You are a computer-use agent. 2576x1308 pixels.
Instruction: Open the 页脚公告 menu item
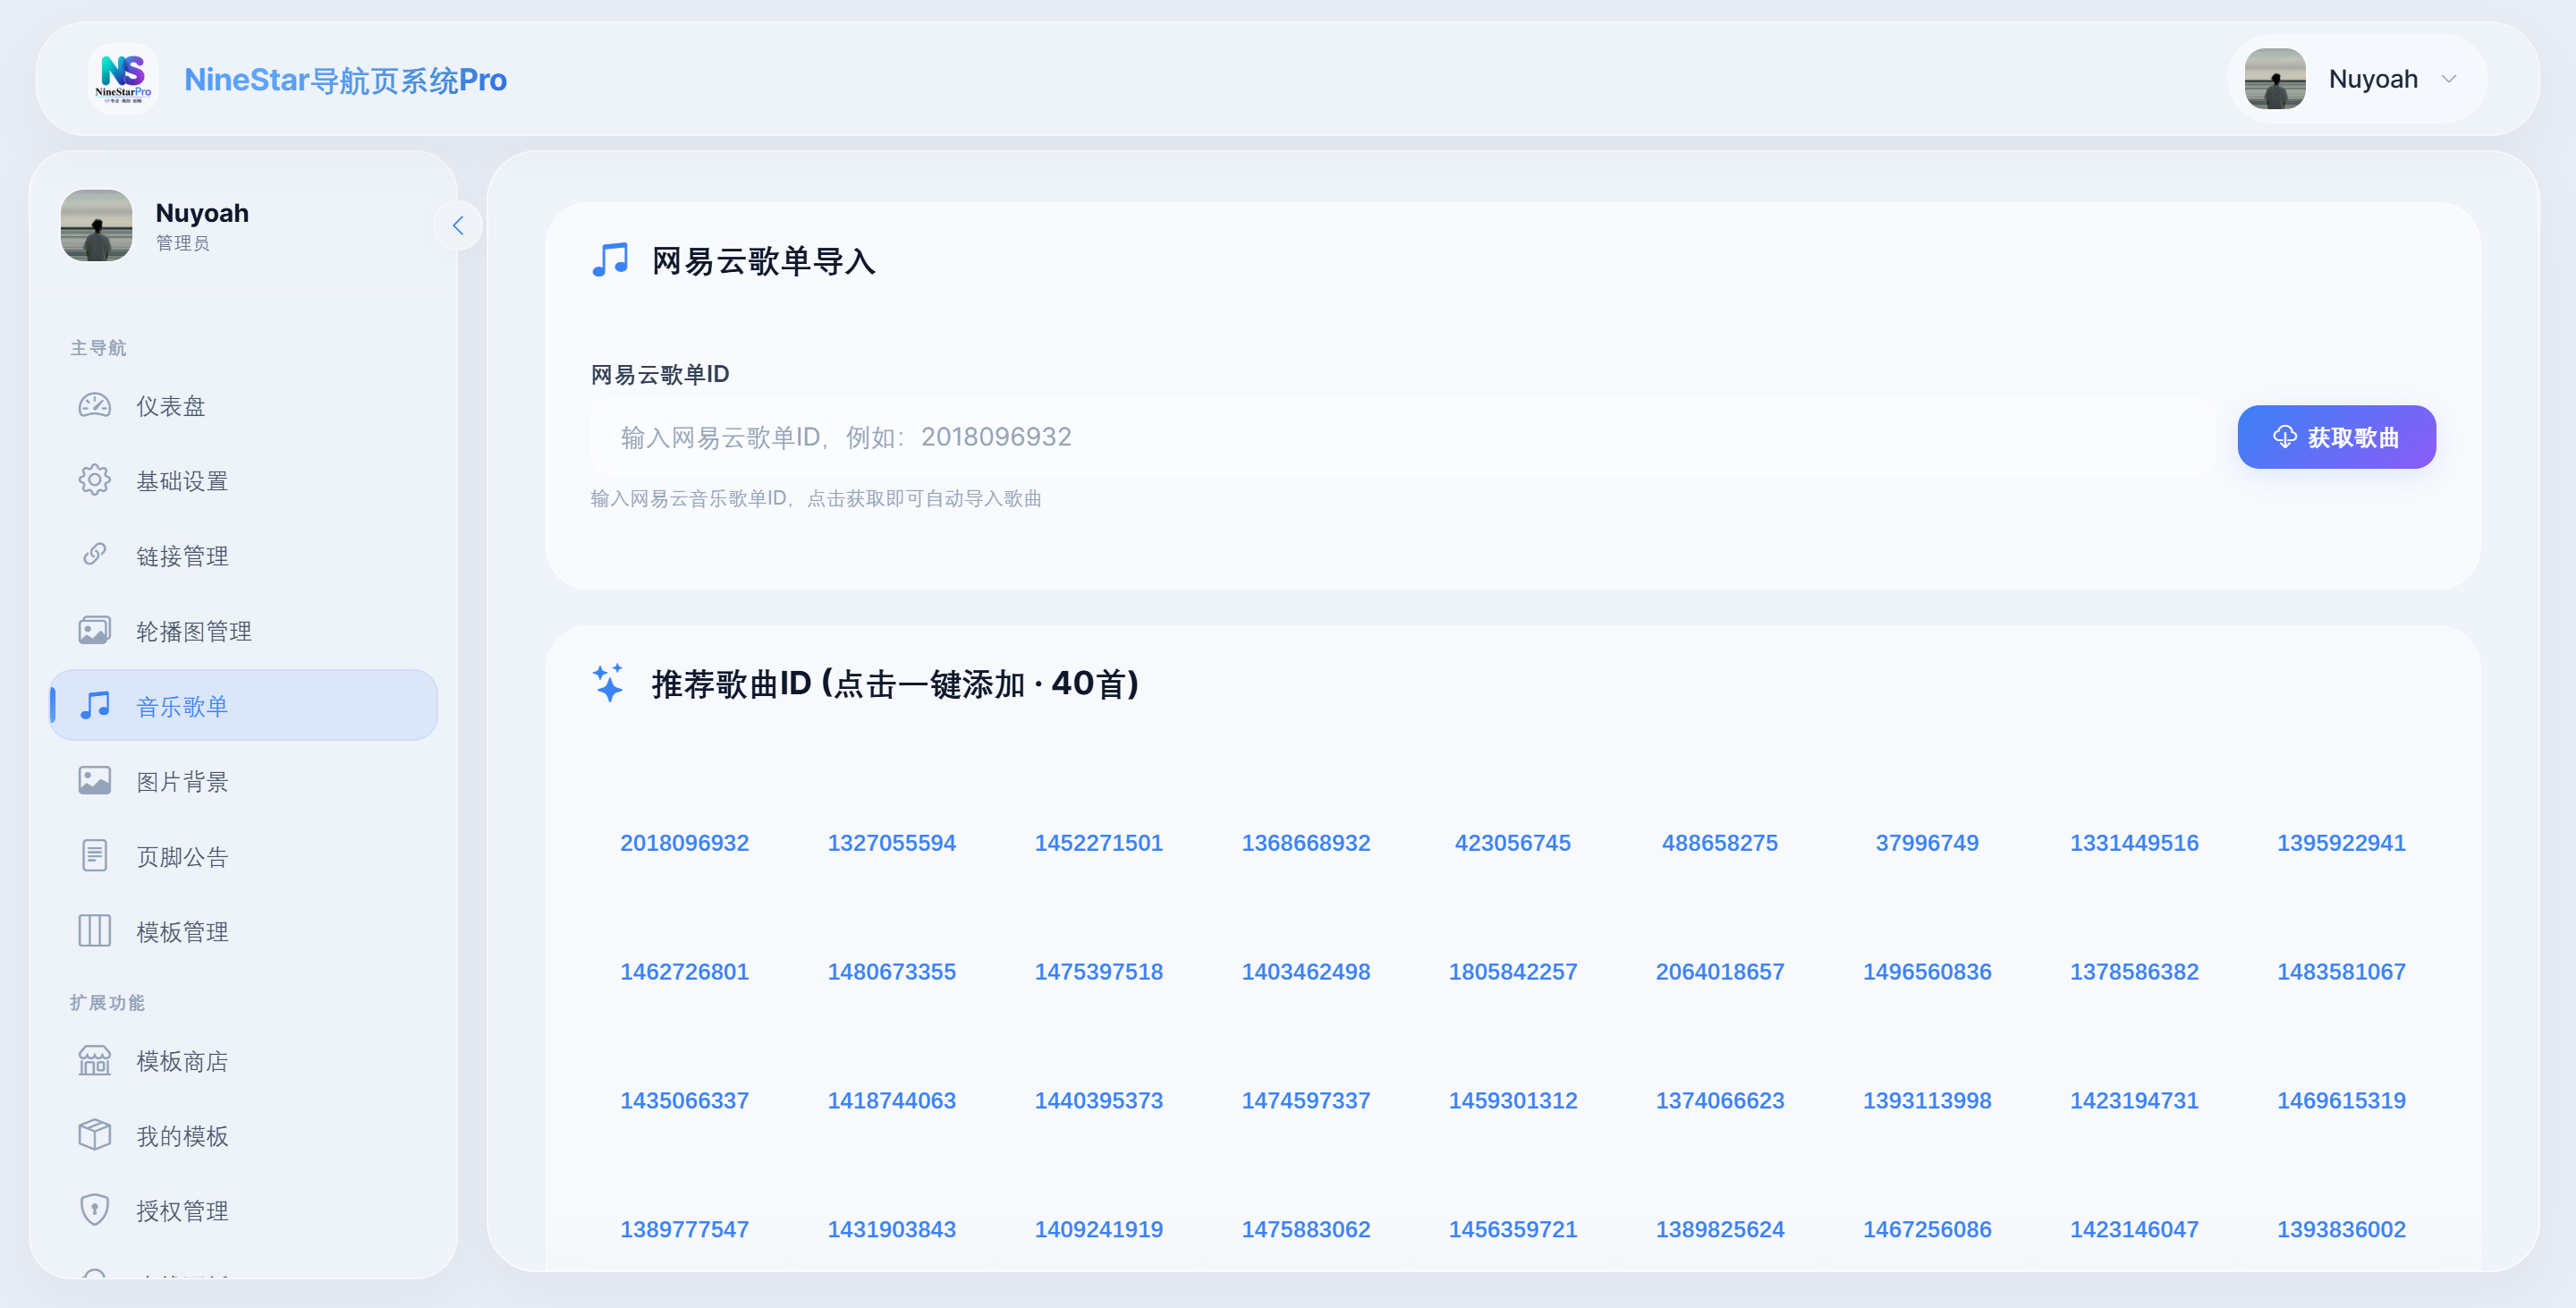(x=244, y=856)
